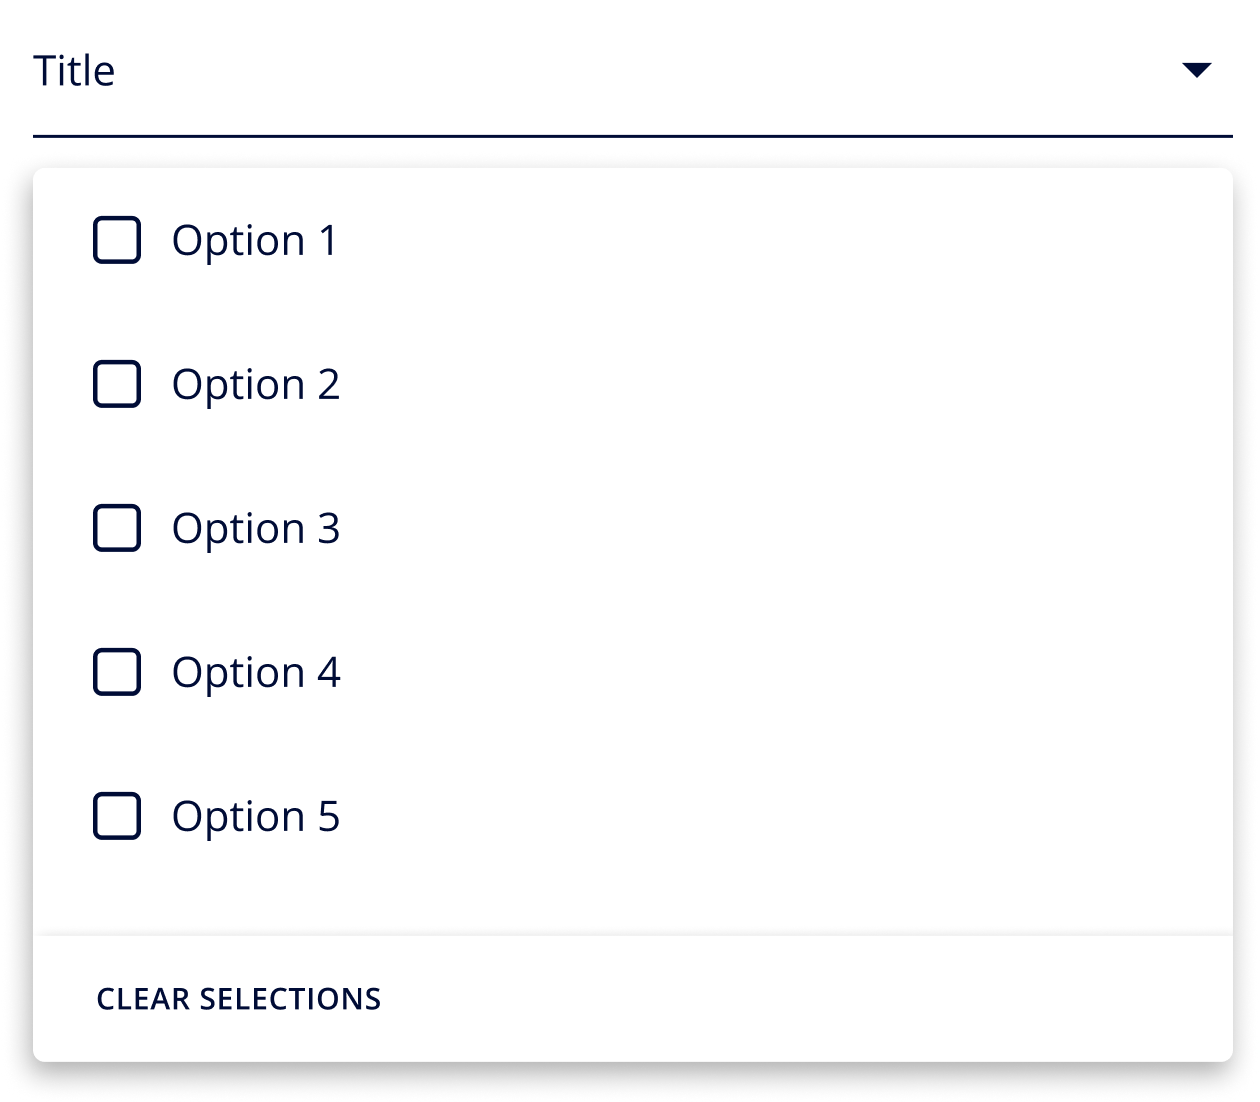Click empty space in Option 5 row
1260x1102 pixels.
(x=780, y=816)
